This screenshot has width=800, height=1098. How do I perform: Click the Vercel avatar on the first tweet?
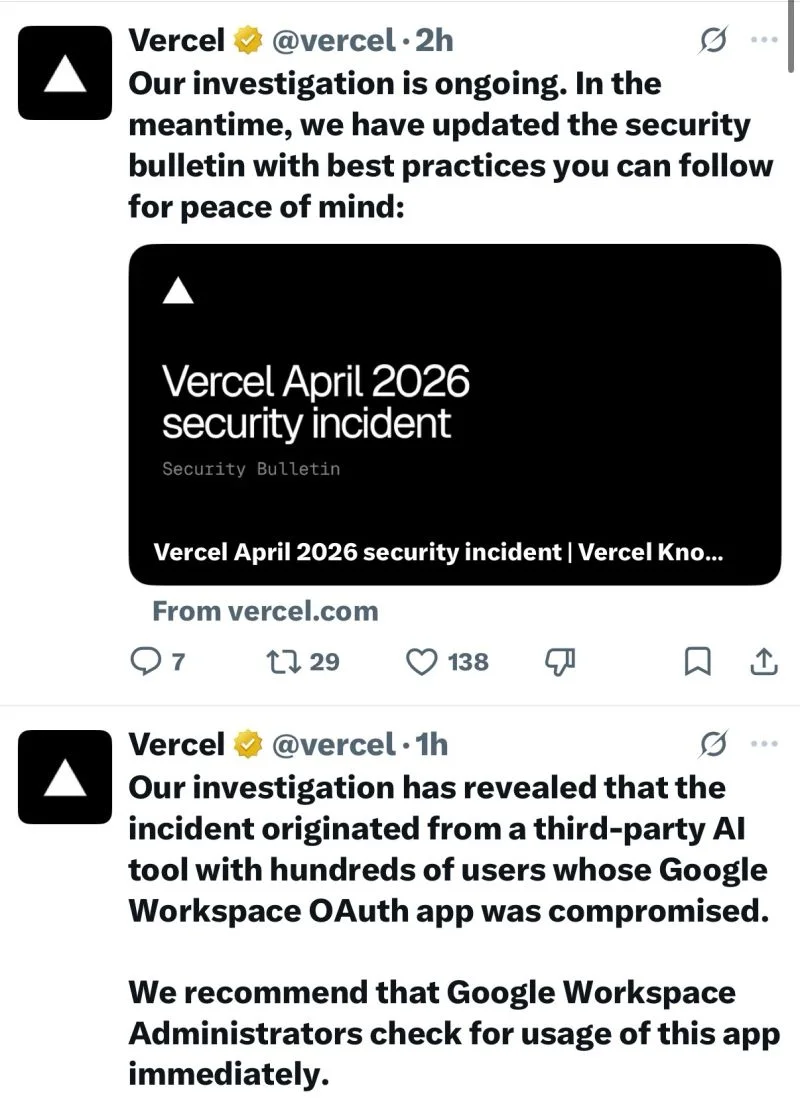point(64,68)
